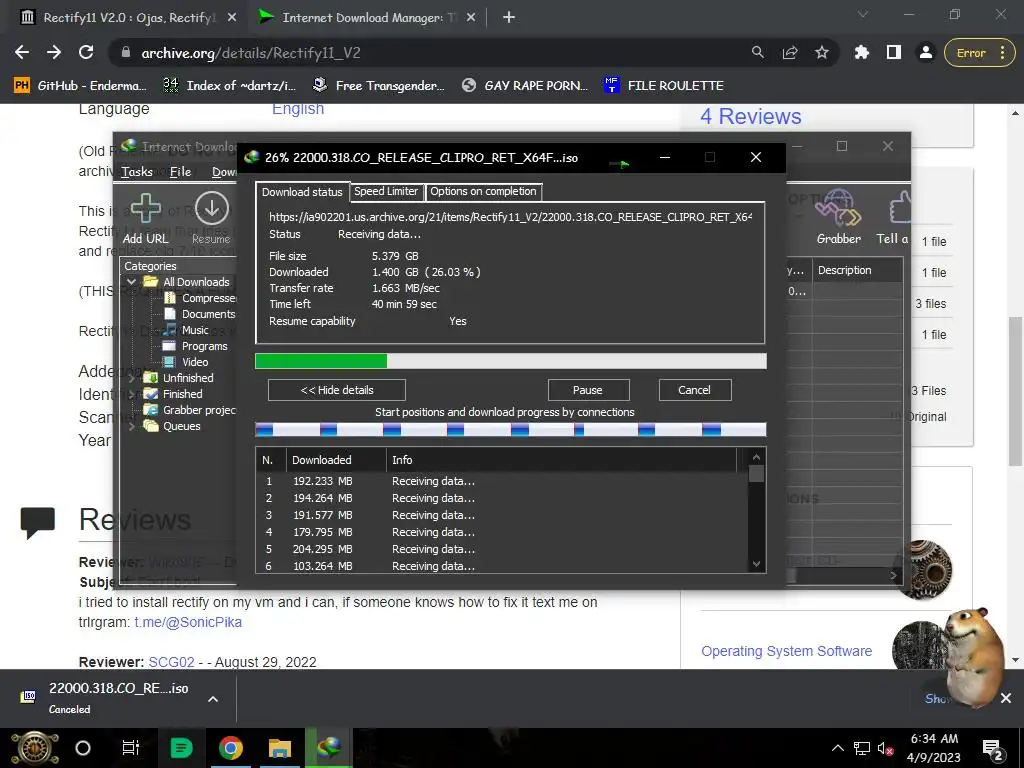Click the Hide details button
The height and width of the screenshot is (768, 1024).
point(337,390)
